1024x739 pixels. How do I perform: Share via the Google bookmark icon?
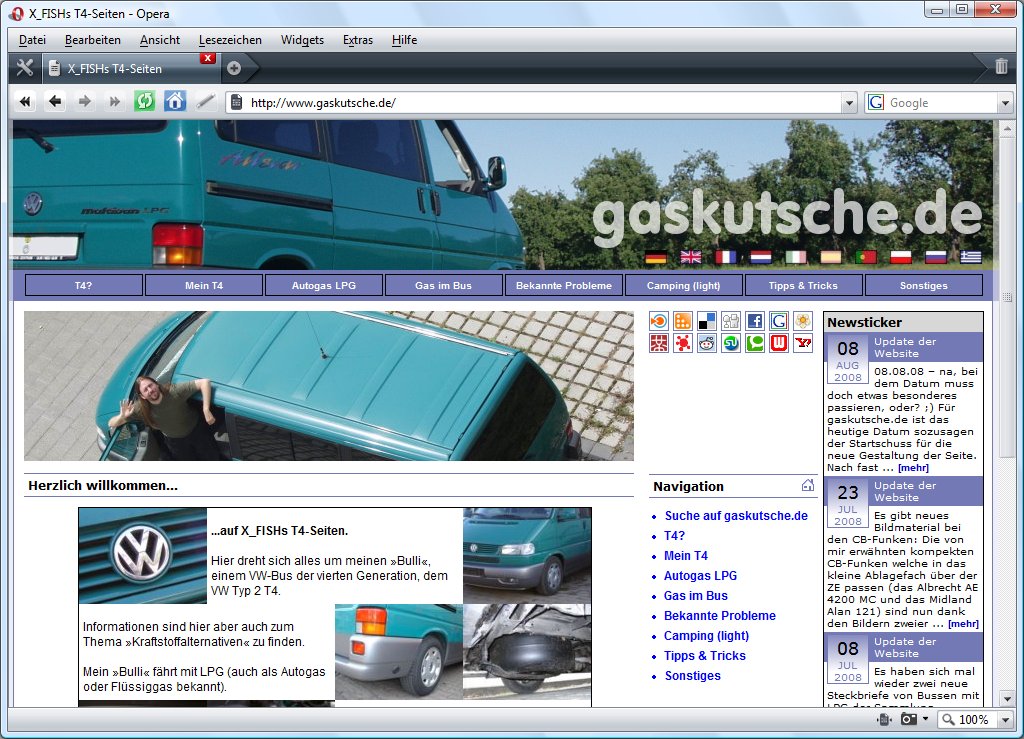coord(778,321)
